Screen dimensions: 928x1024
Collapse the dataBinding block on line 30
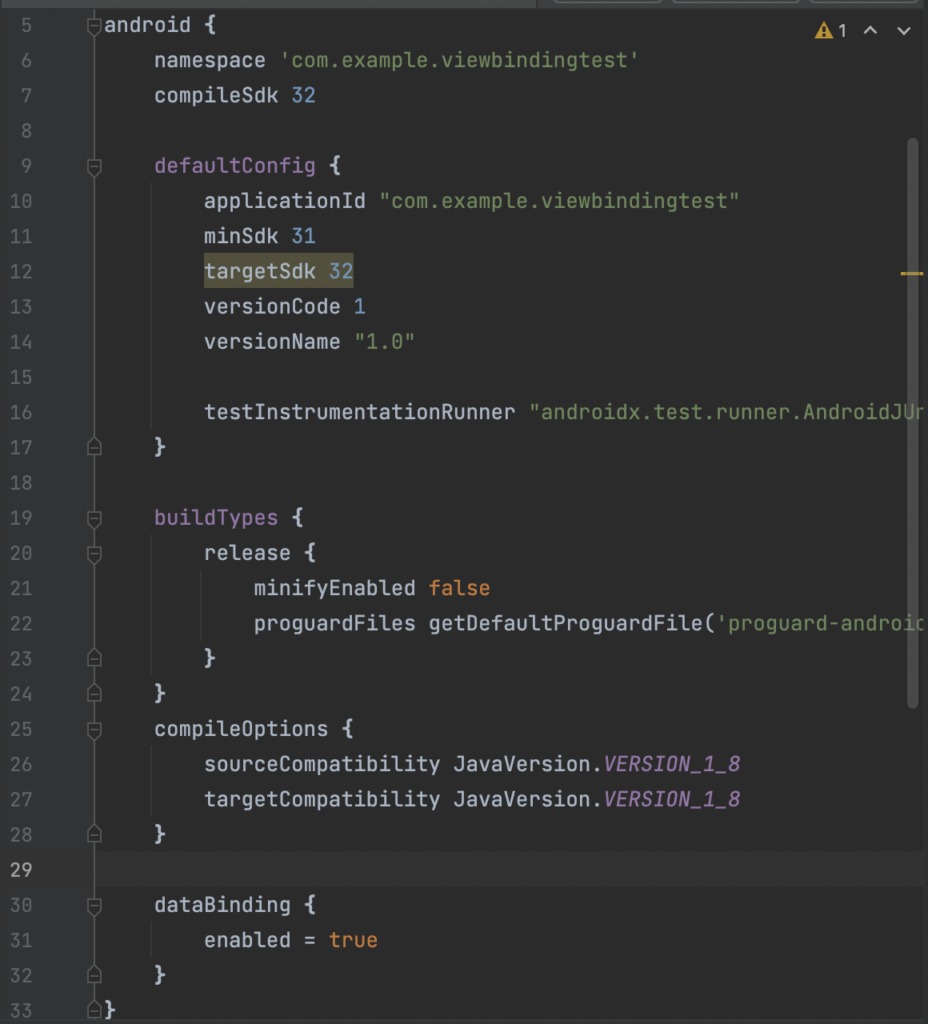(x=94, y=906)
